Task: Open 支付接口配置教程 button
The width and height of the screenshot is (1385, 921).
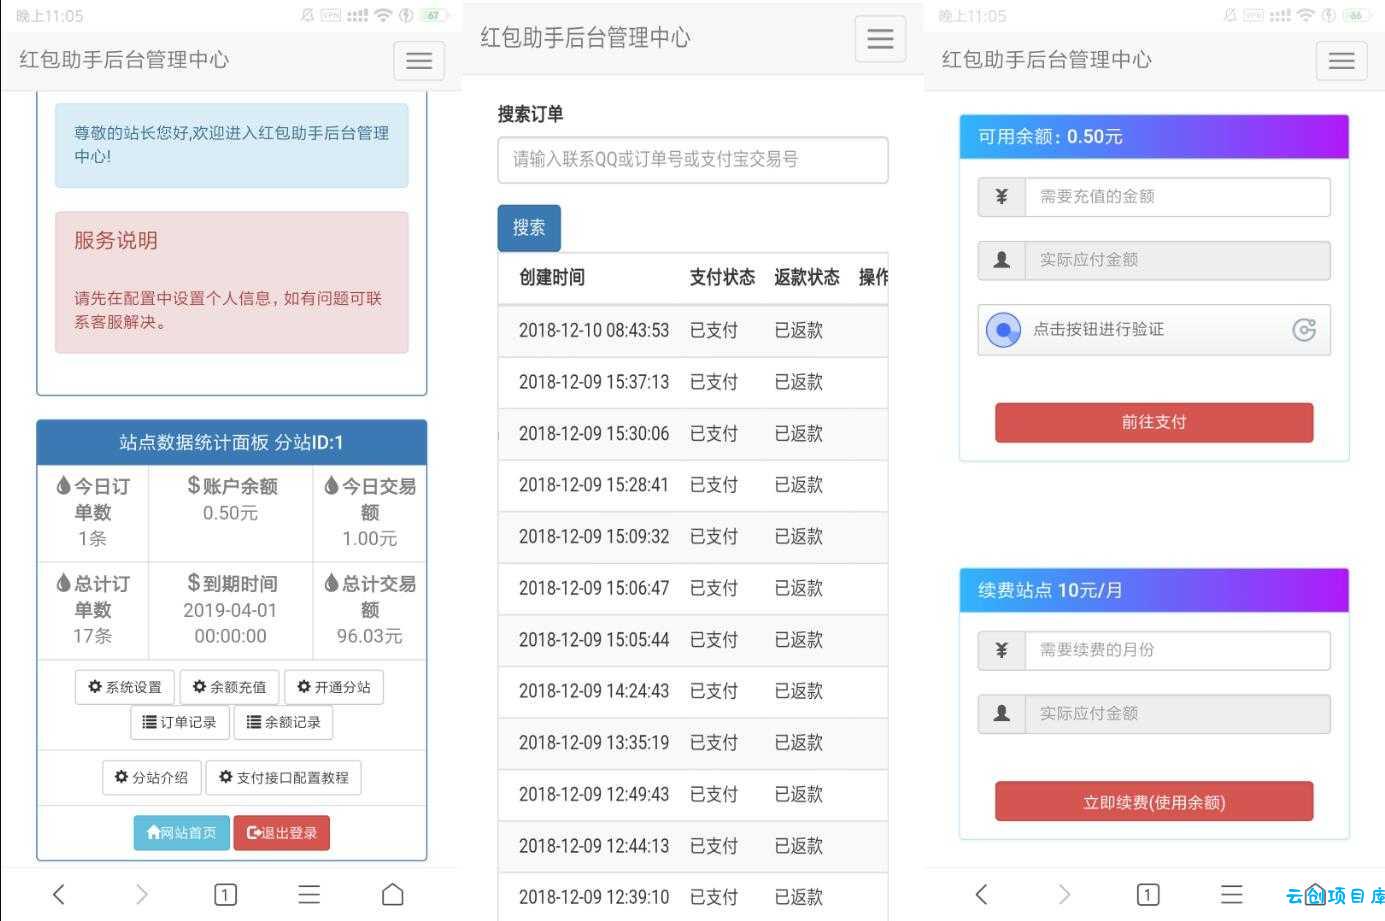Action: click(x=284, y=777)
